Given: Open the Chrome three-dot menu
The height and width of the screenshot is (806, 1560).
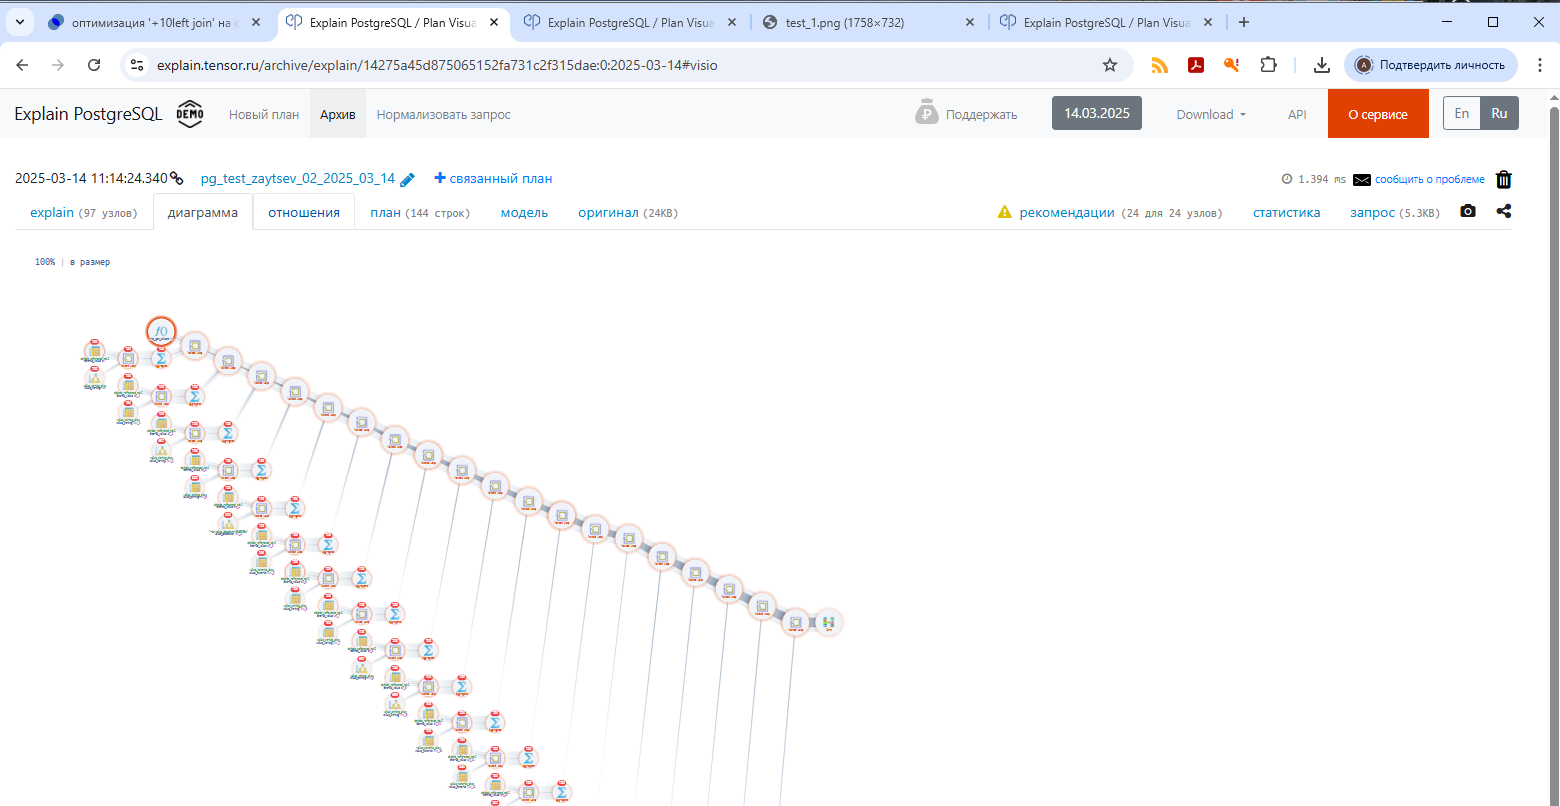Looking at the screenshot, I should click(x=1539, y=65).
